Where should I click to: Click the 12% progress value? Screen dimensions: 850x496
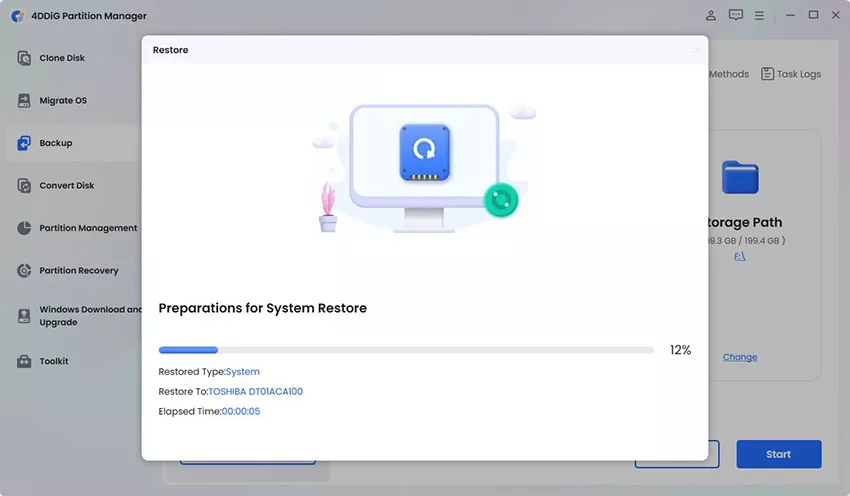(x=680, y=350)
